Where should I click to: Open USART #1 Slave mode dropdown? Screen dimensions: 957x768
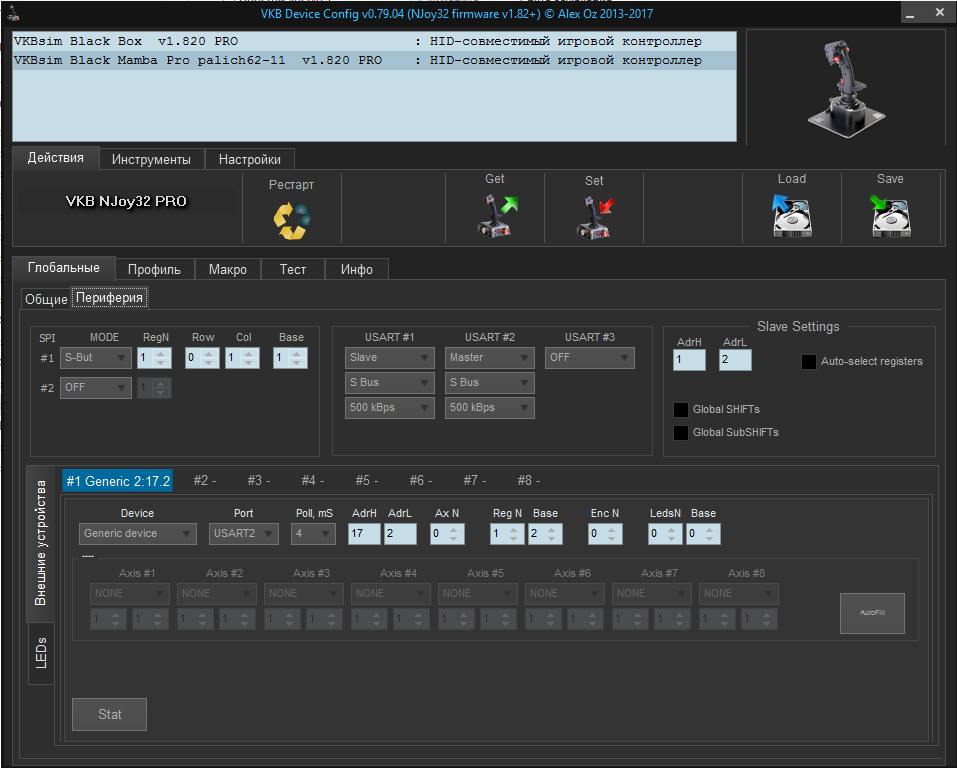(389, 358)
